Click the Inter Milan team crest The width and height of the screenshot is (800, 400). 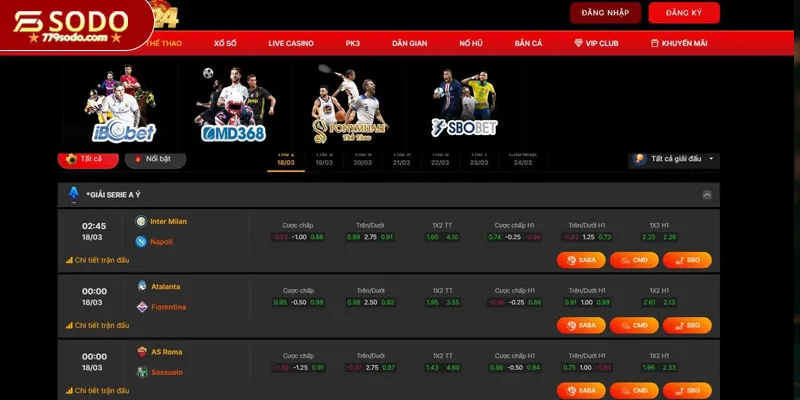tap(141, 221)
